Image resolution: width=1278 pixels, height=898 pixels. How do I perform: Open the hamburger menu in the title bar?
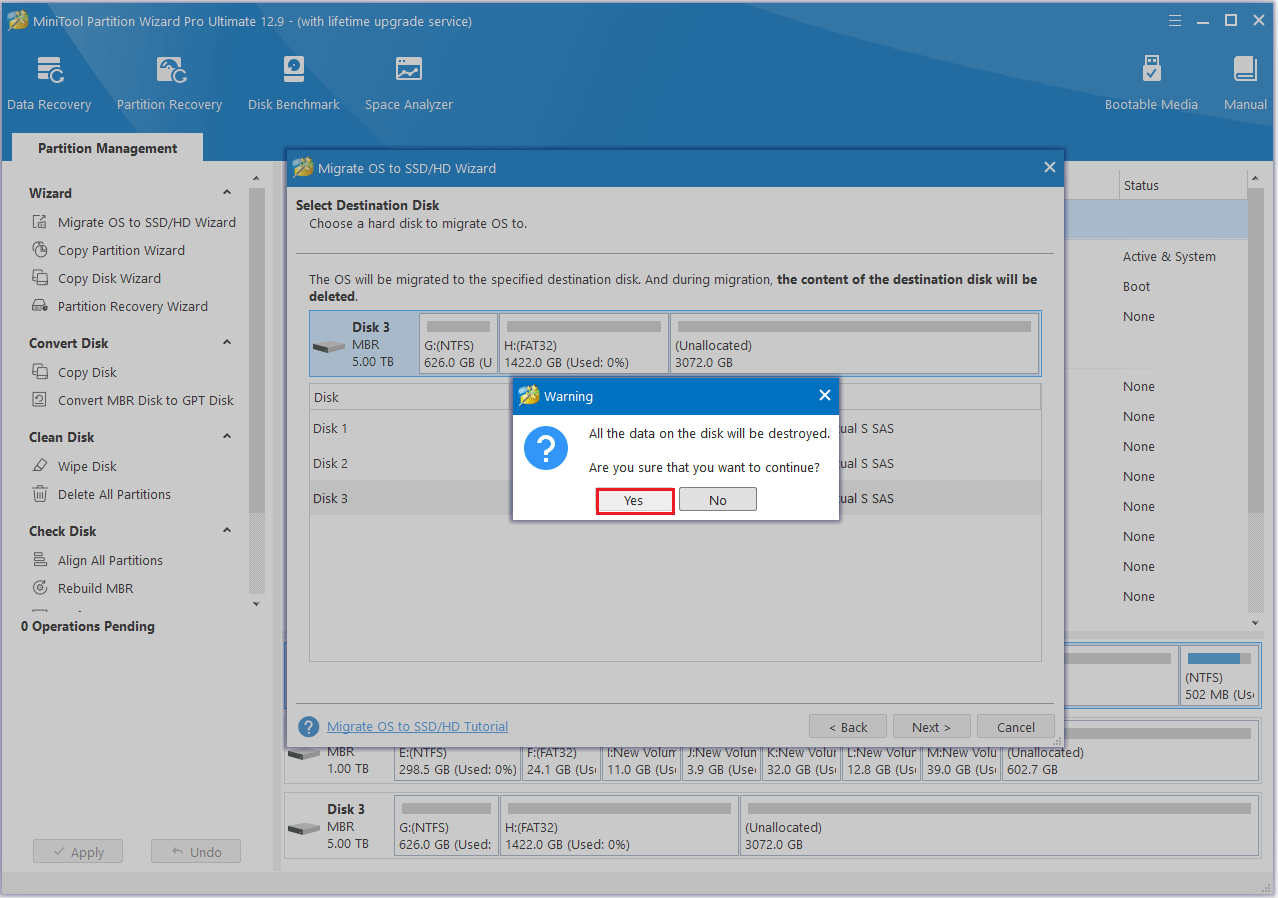click(1176, 21)
